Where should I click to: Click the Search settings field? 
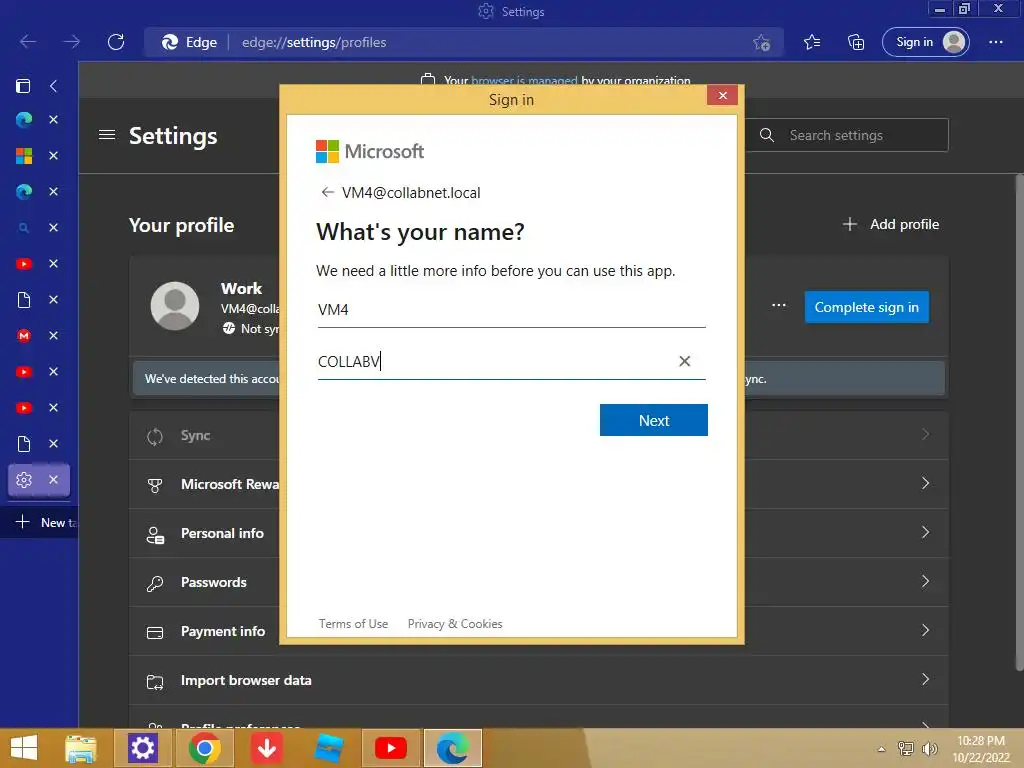click(847, 135)
